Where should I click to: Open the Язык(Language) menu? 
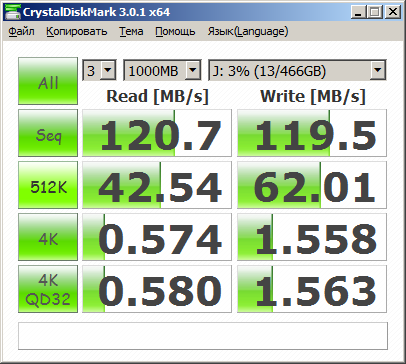248,31
